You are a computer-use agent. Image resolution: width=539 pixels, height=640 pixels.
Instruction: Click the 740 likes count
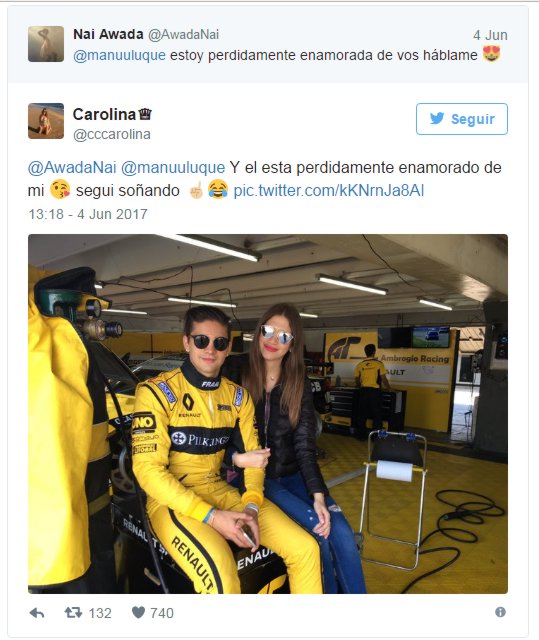coord(162,613)
